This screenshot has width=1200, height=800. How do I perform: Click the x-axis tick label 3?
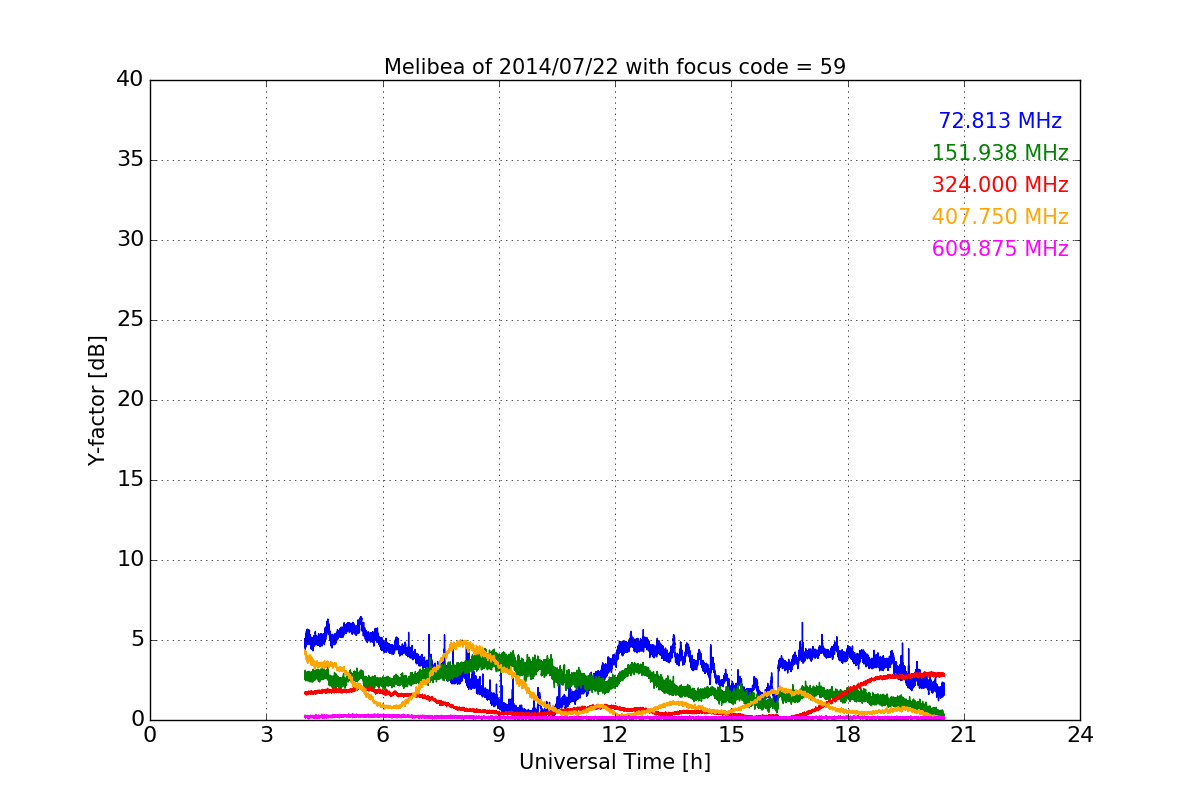(x=266, y=735)
